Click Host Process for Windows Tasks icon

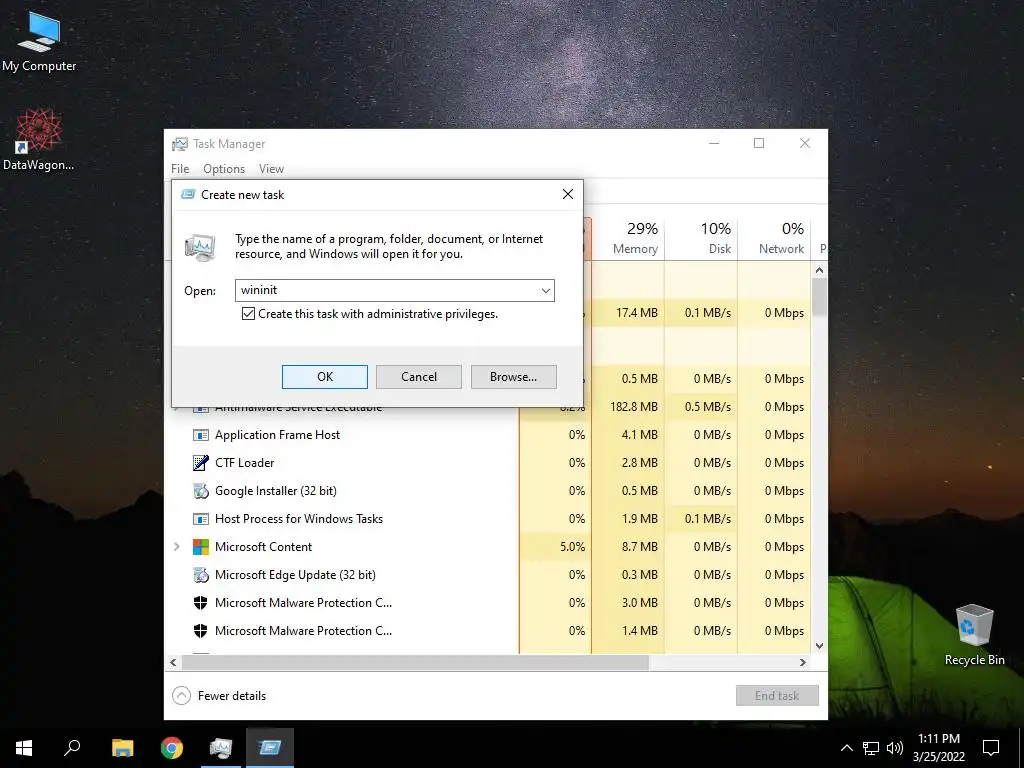click(200, 519)
